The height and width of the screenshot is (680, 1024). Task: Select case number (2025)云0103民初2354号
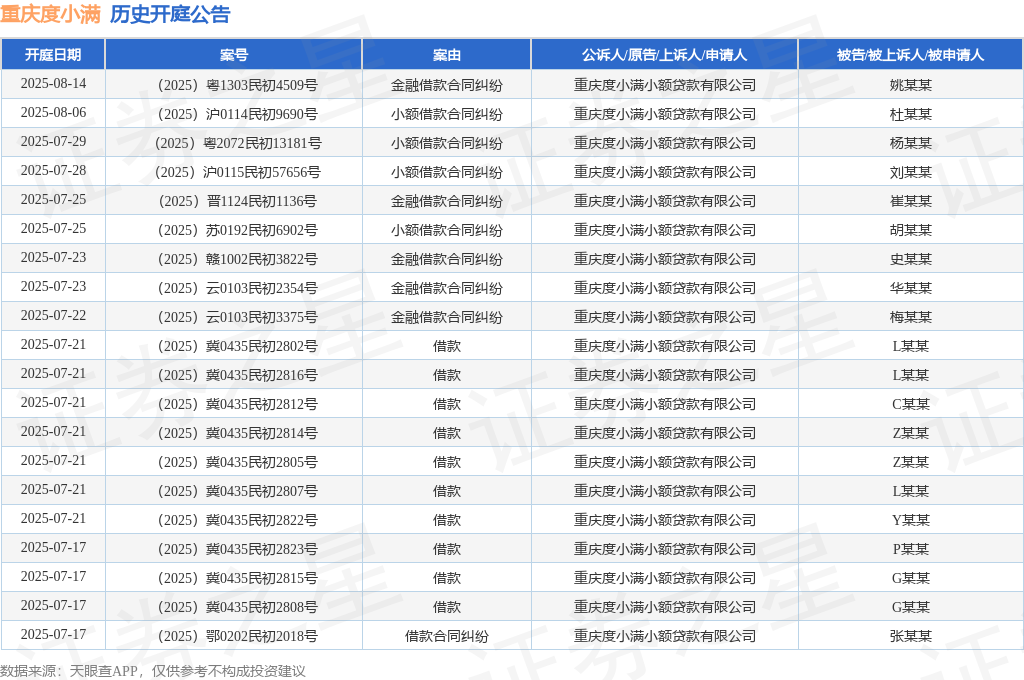pos(237,288)
